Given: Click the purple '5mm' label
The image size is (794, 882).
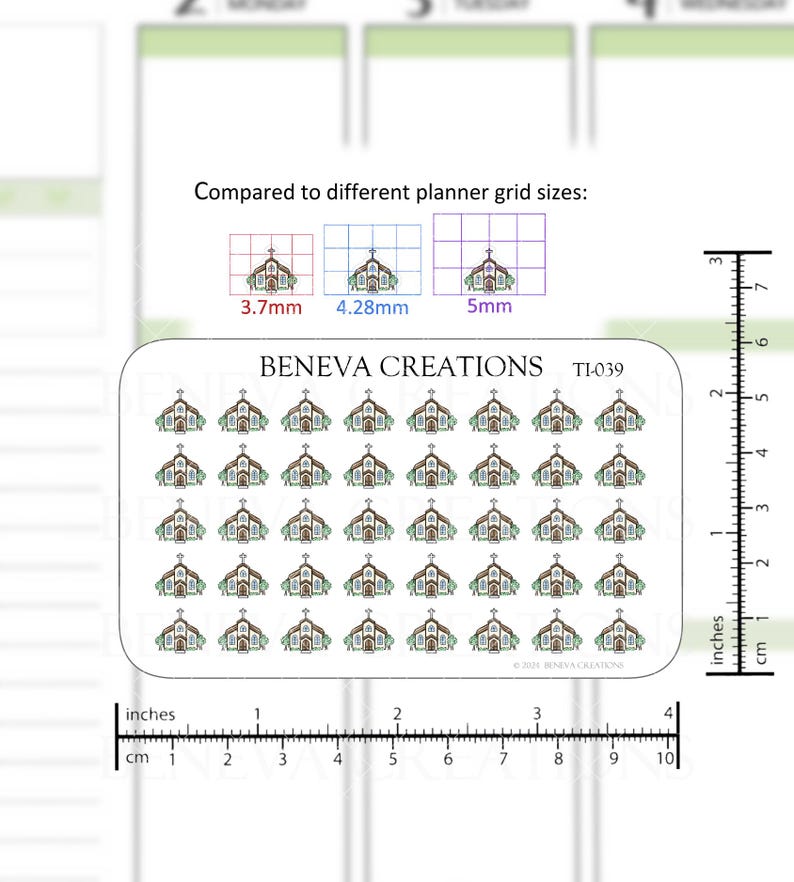Looking at the screenshot, I should point(489,305).
